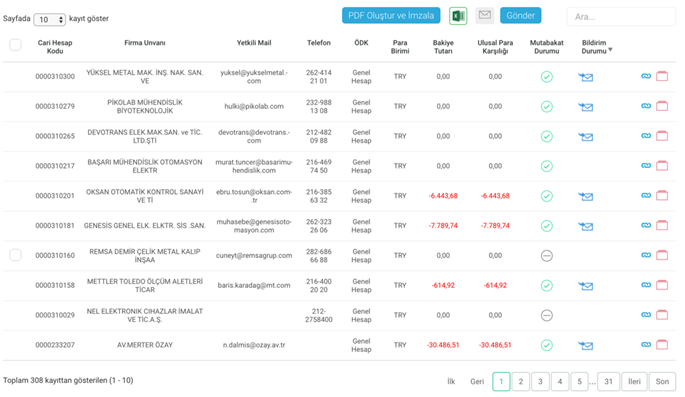685x397 pixels.
Task: Open the link icon for YÜKSEL METAL row
Action: pos(646,76)
